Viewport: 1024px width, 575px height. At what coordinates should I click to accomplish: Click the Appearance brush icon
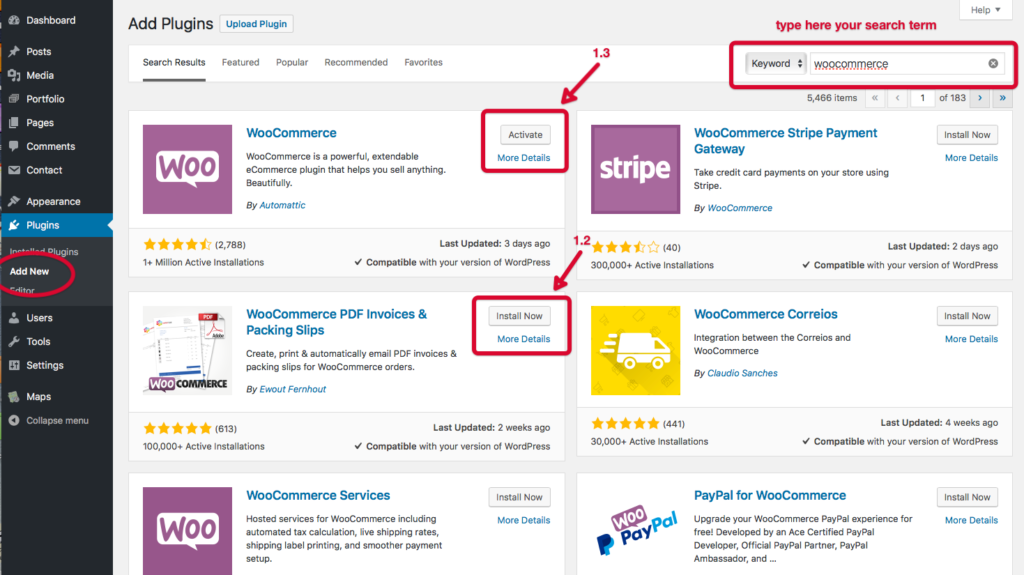(14, 201)
